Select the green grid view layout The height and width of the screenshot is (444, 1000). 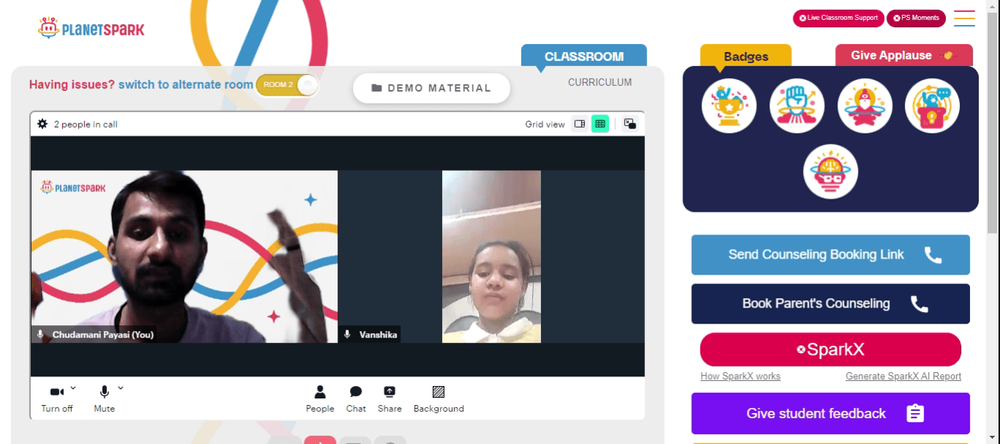pos(600,124)
